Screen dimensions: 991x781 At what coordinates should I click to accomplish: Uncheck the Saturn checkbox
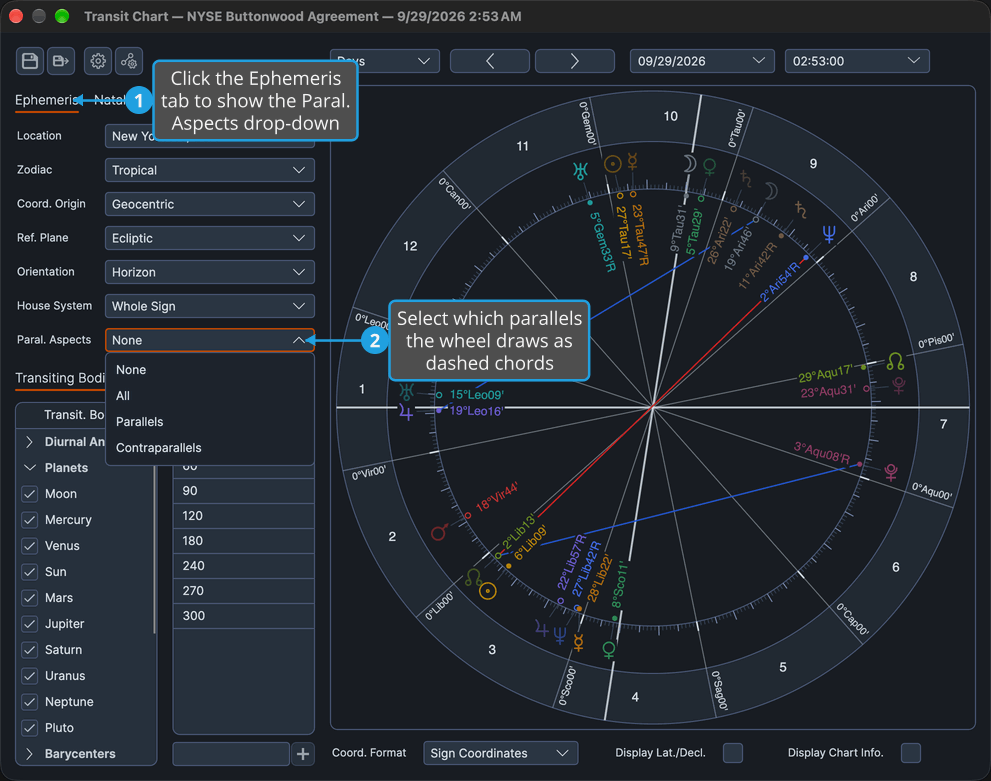coord(30,650)
